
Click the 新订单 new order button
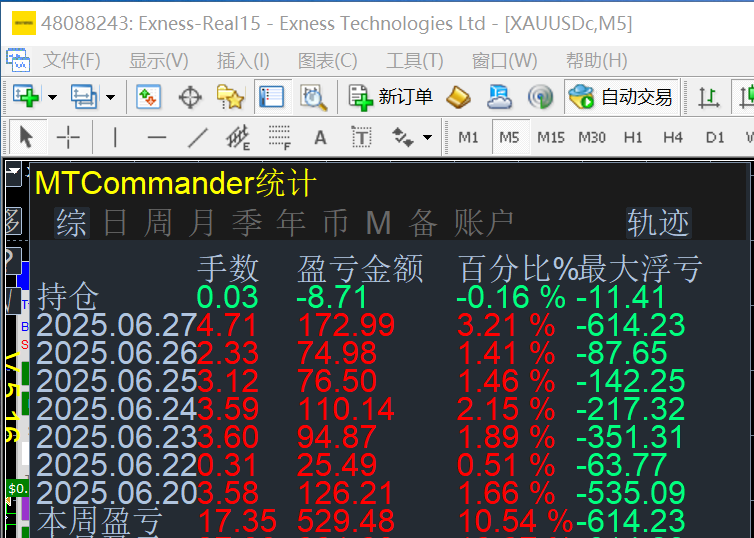click(x=390, y=97)
